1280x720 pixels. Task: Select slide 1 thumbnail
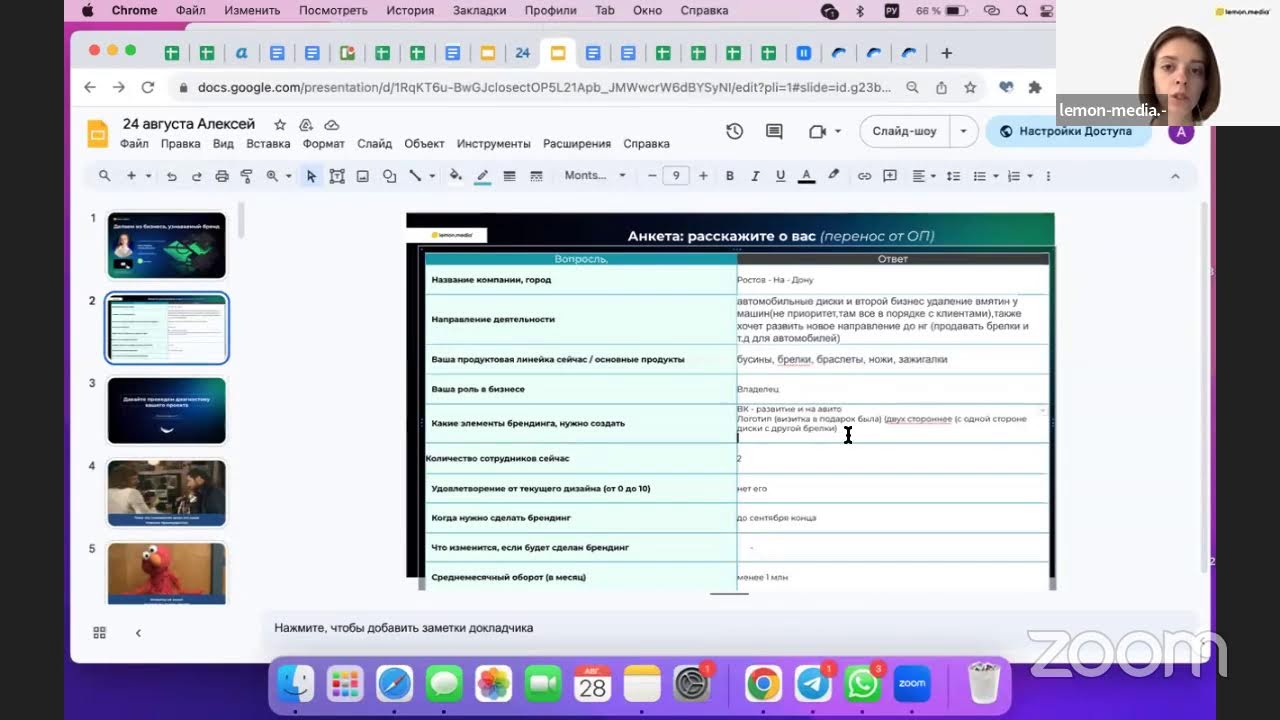tap(167, 245)
